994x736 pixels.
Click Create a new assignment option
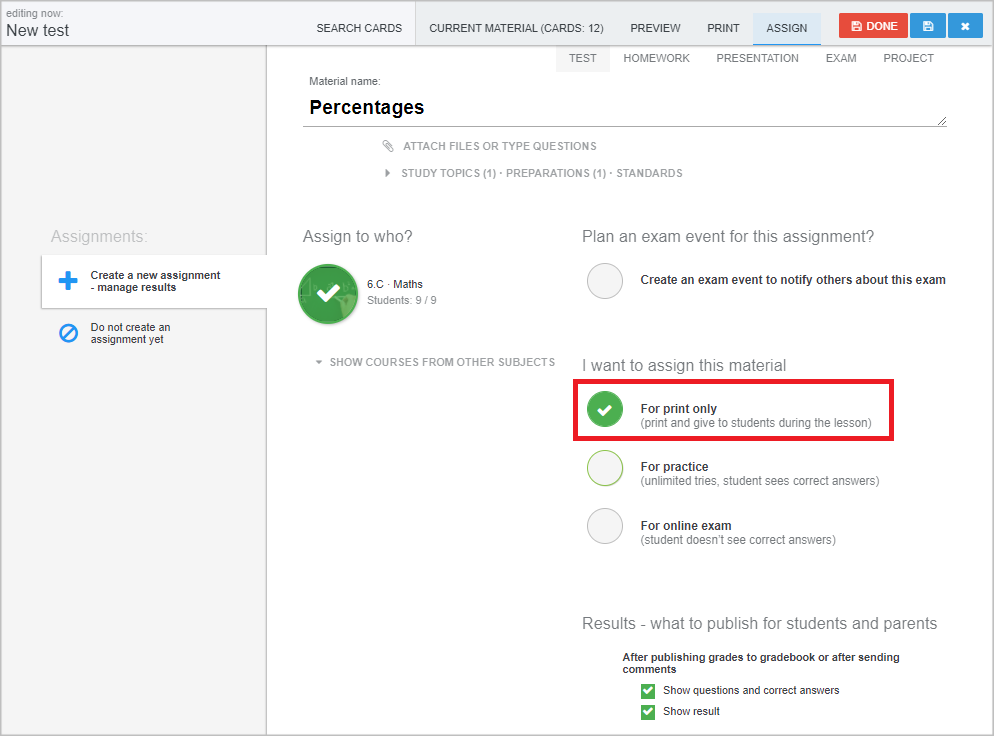154,281
